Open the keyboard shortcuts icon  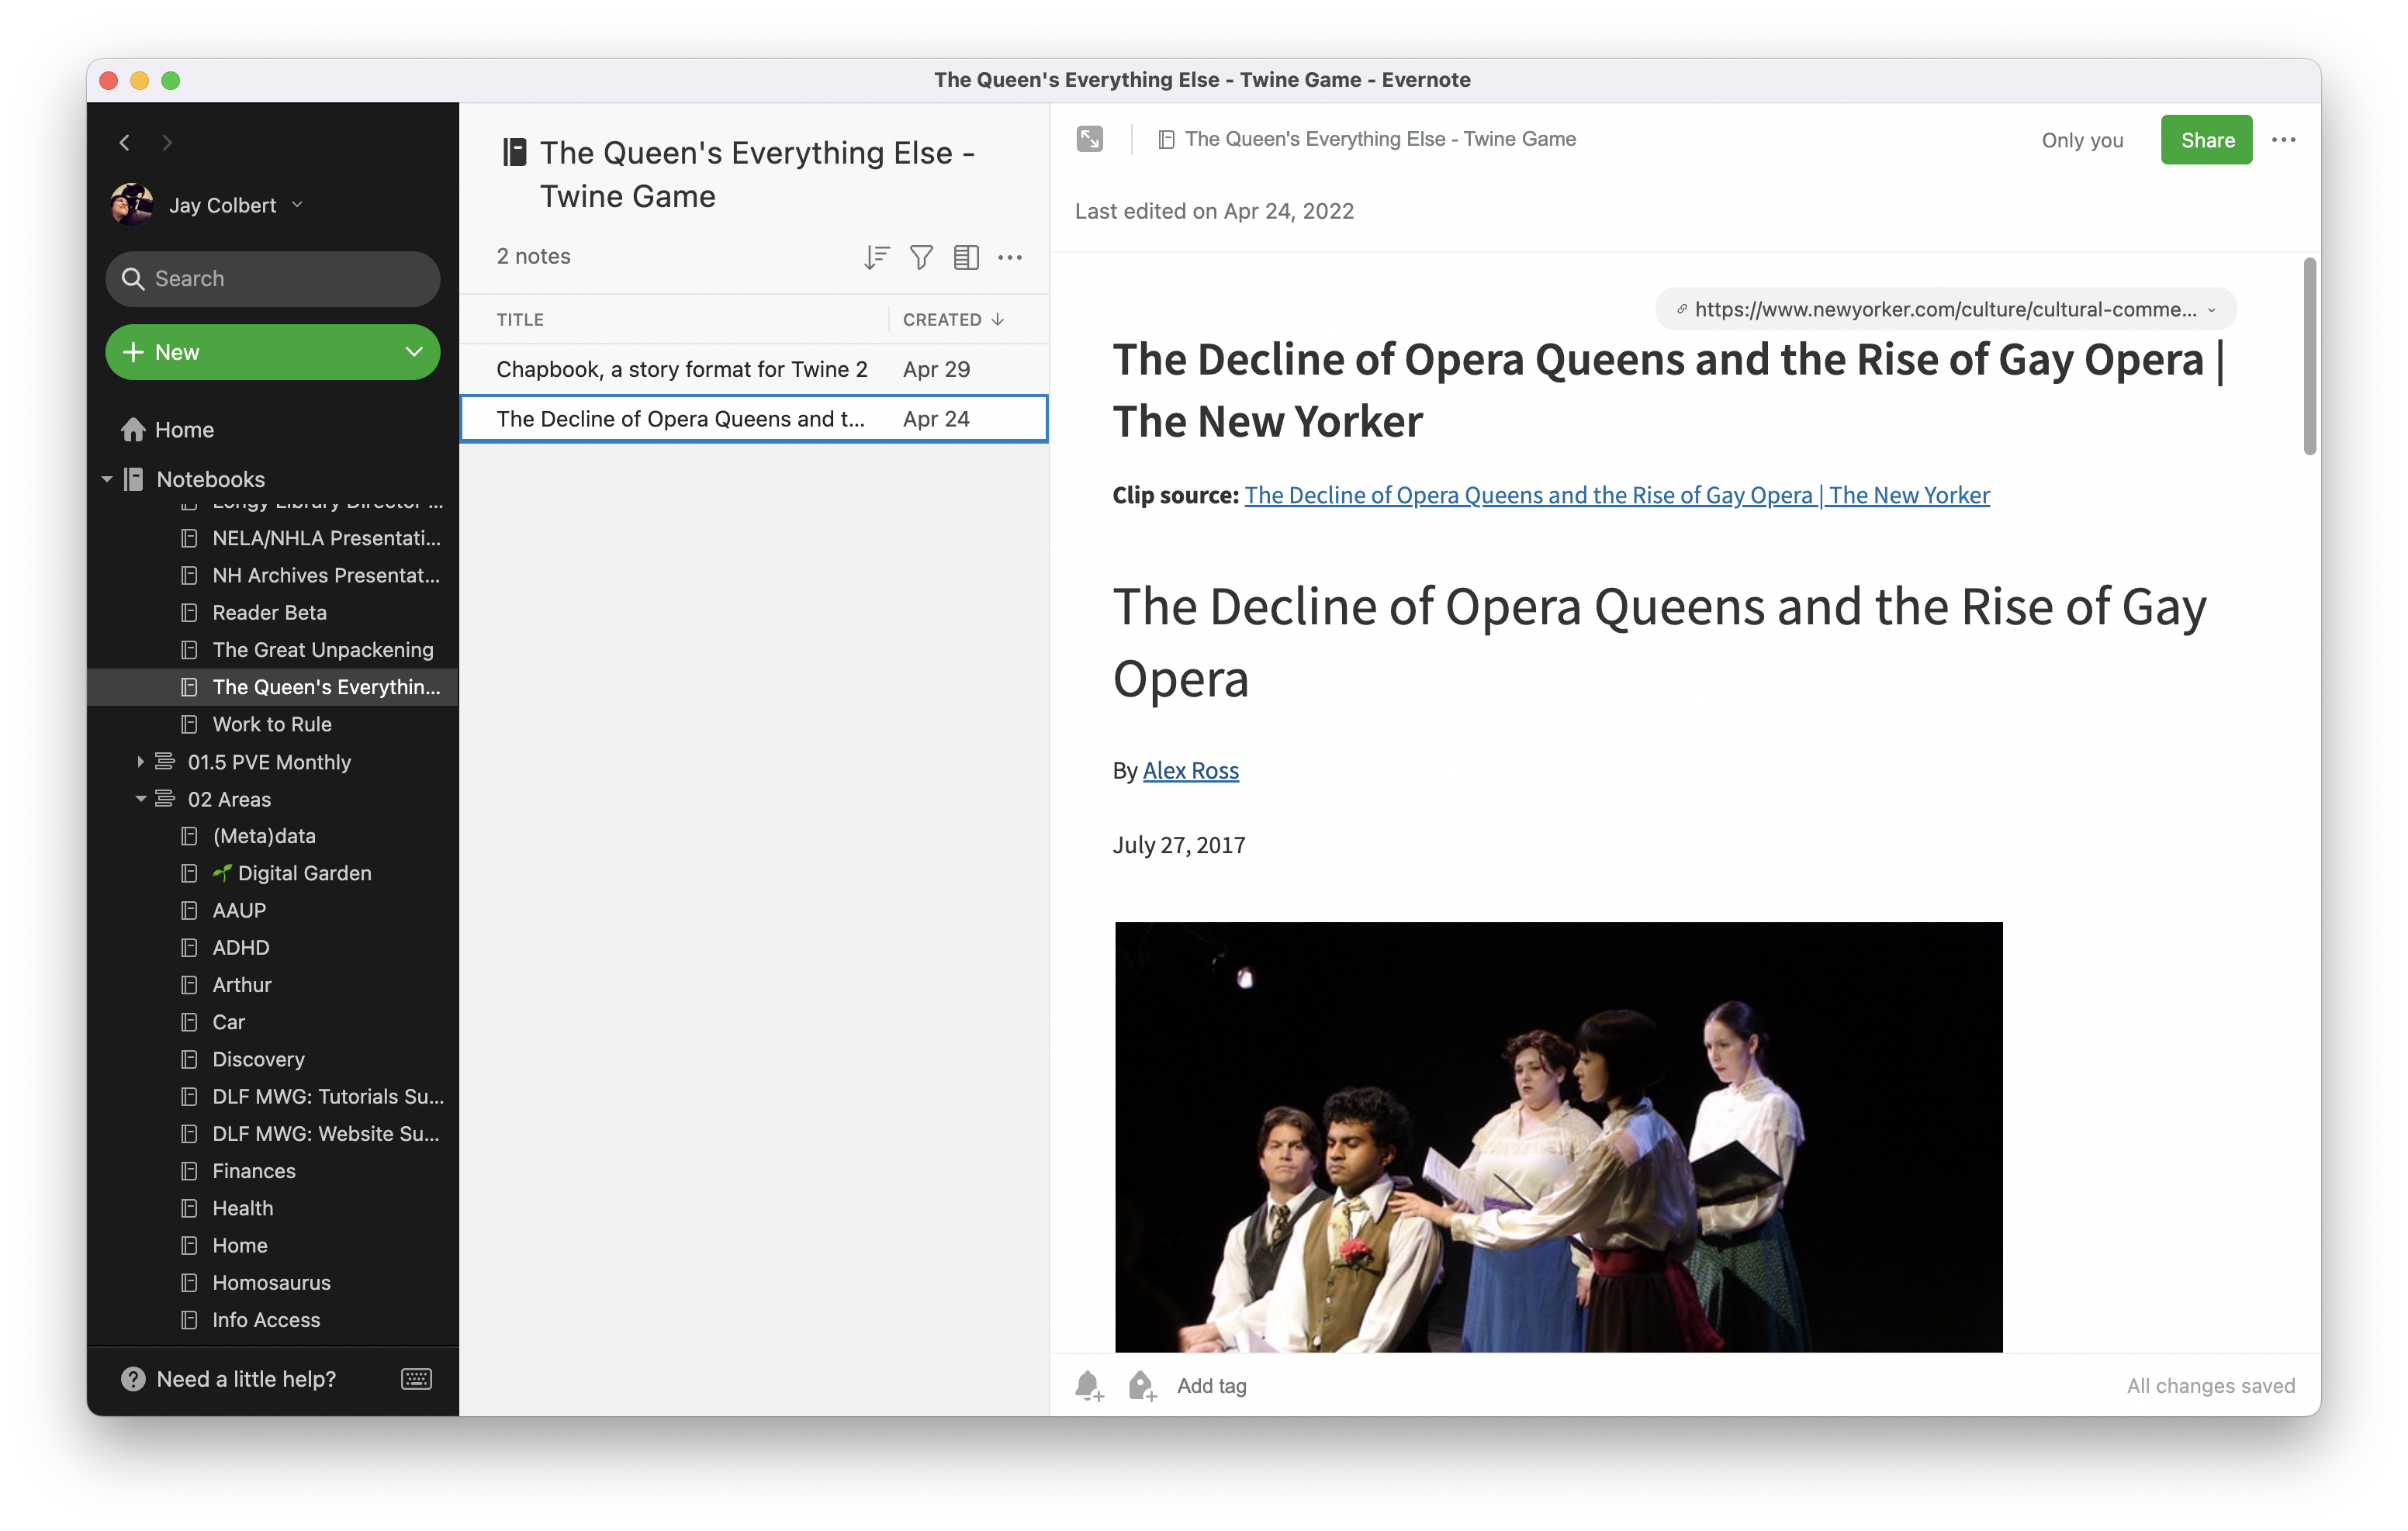pos(416,1379)
